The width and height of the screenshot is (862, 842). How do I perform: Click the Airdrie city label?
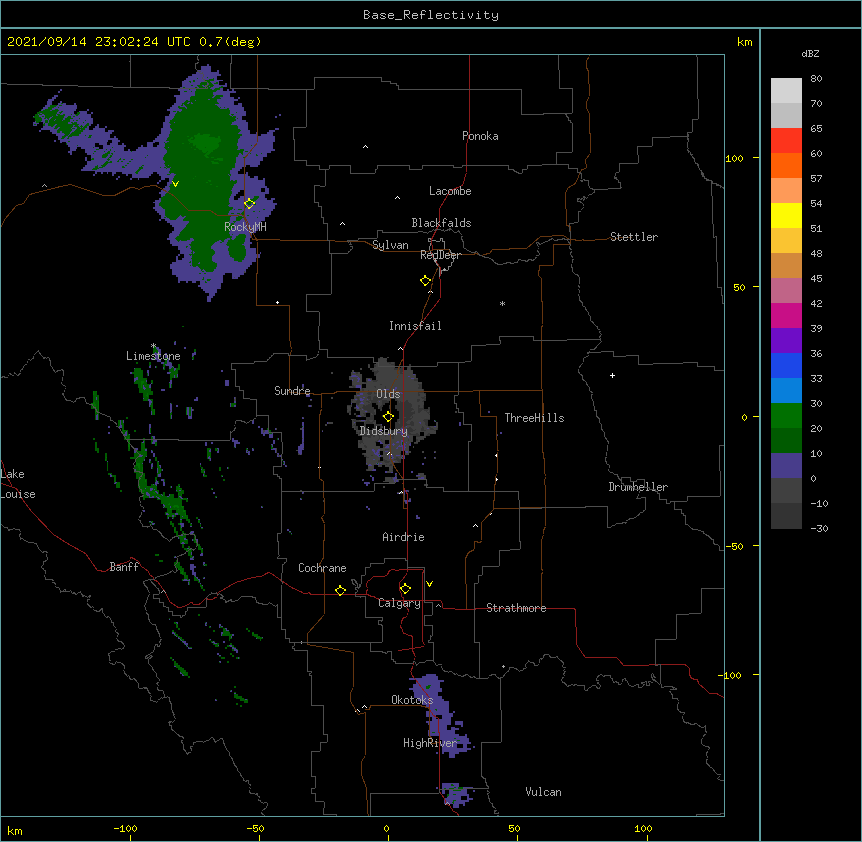[403, 537]
